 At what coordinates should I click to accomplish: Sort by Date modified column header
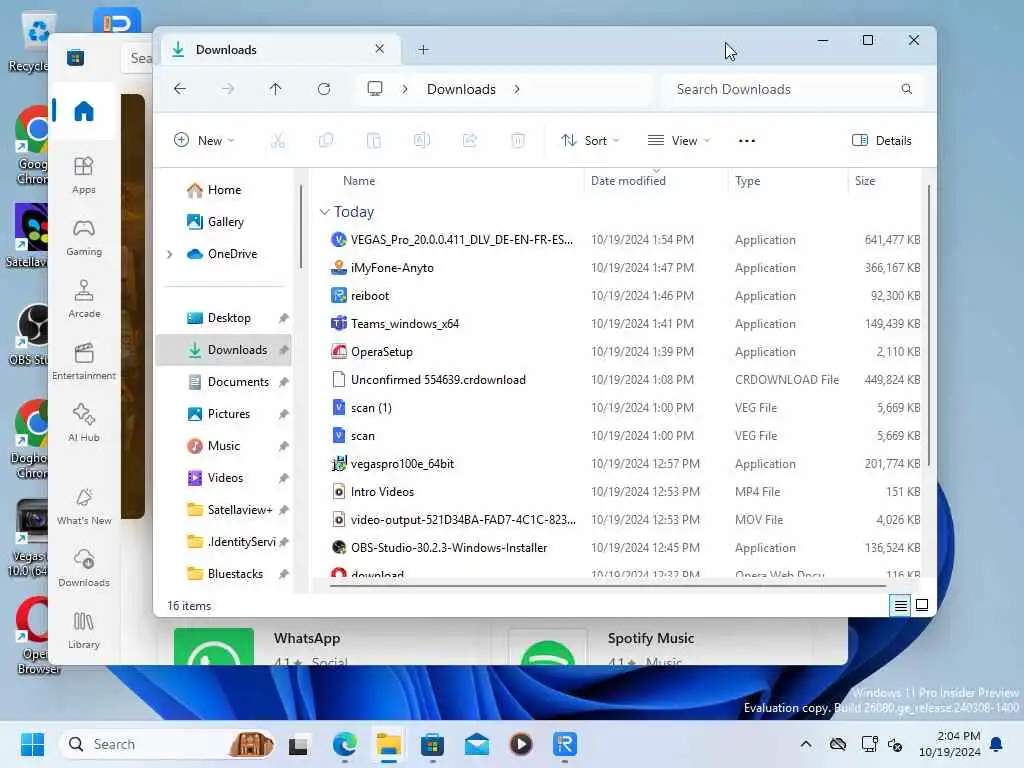click(628, 181)
